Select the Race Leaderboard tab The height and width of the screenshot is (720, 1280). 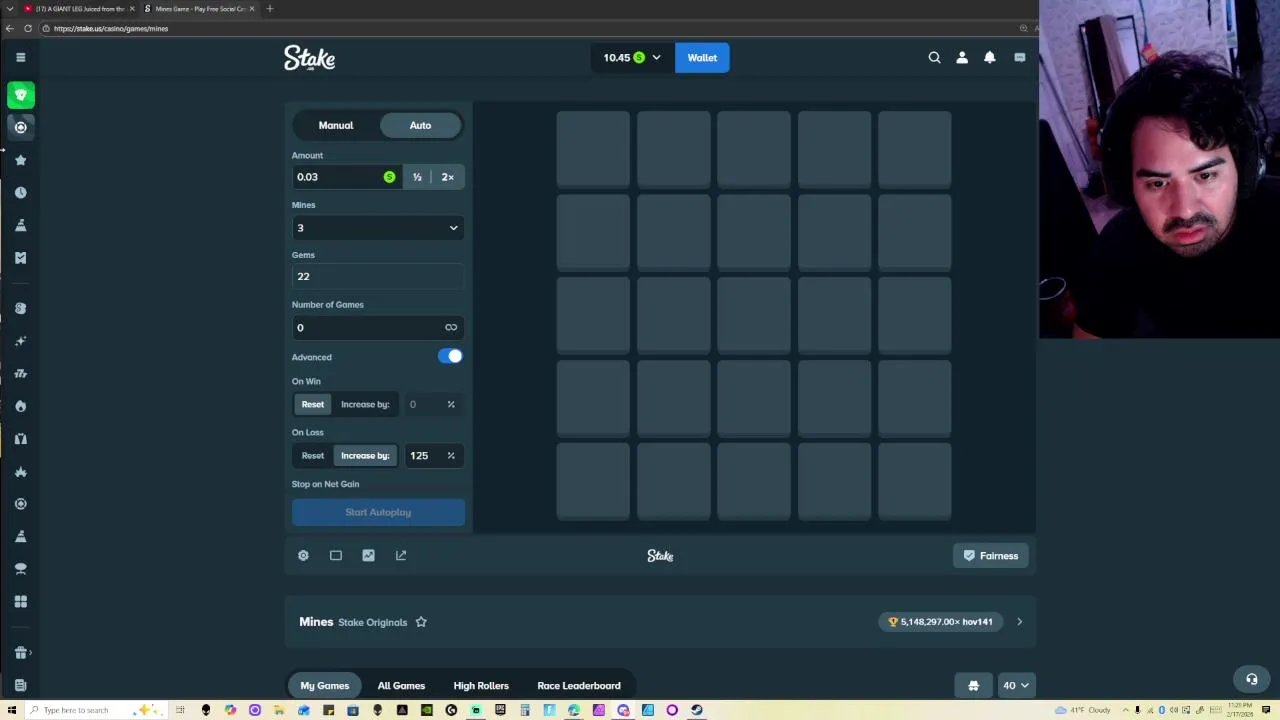pyautogui.click(x=579, y=685)
